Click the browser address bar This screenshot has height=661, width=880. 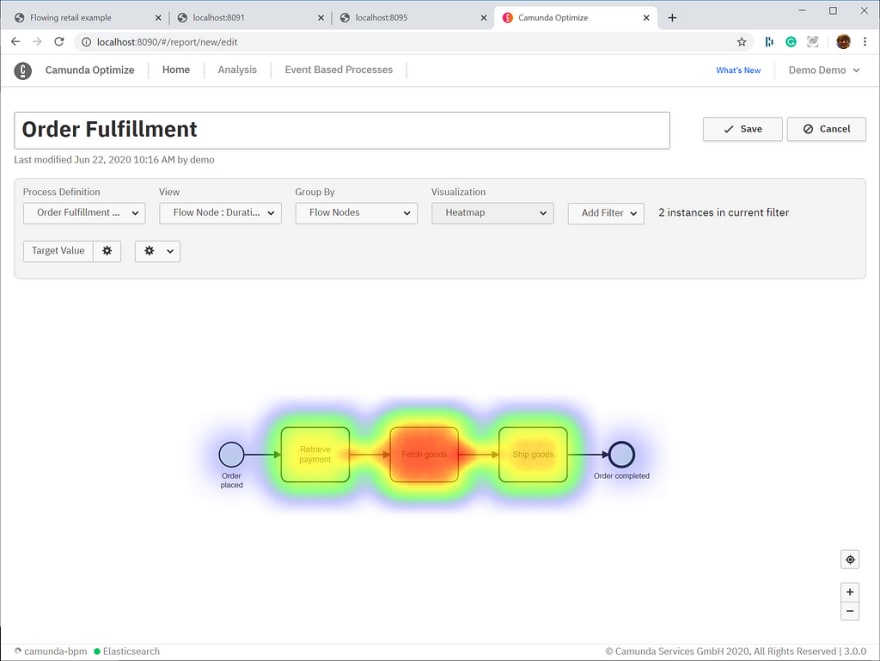[x=412, y=42]
